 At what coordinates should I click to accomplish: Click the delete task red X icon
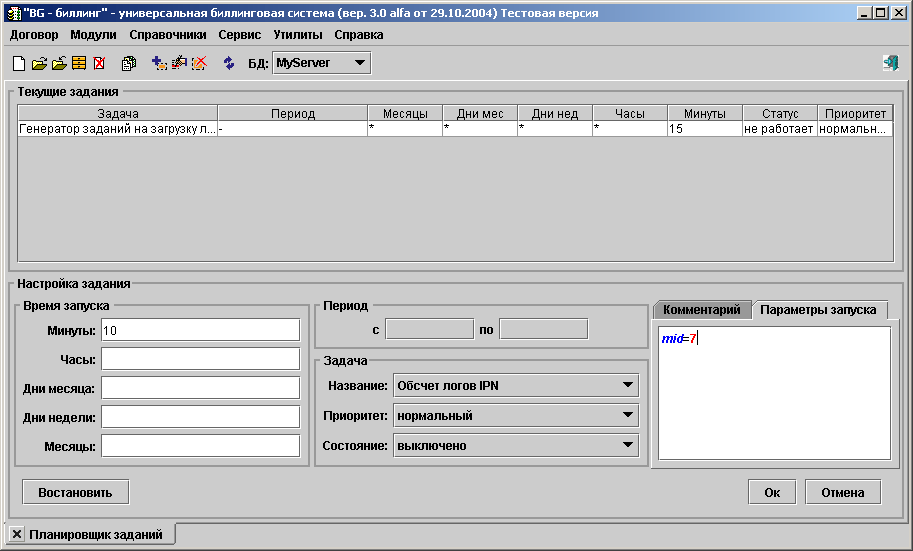coord(199,63)
